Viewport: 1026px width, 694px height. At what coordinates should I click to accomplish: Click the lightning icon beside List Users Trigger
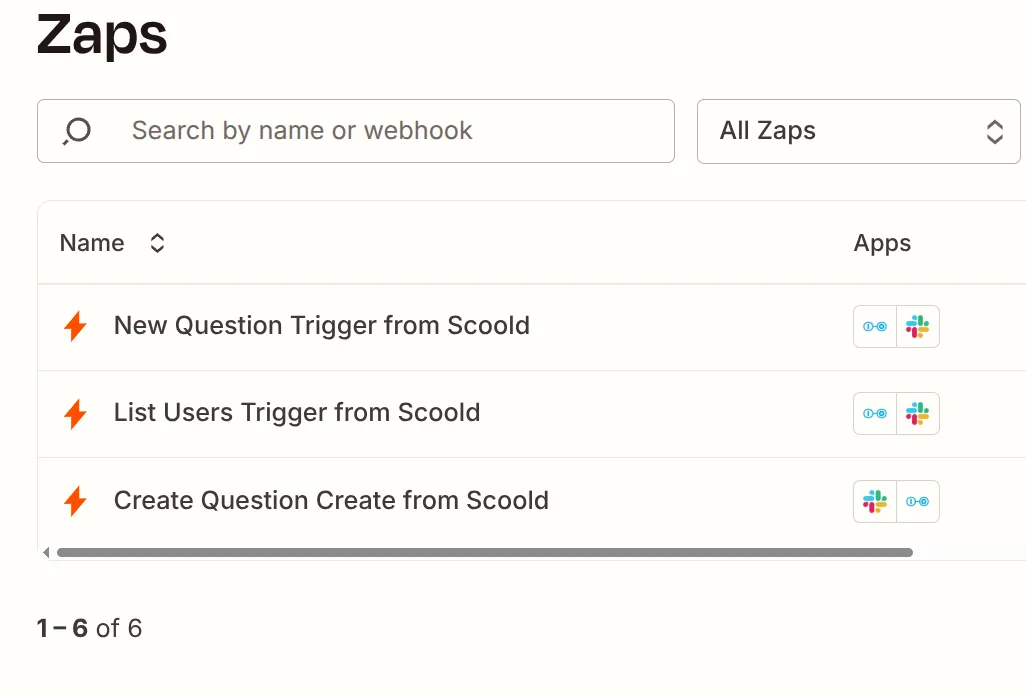pyautogui.click(x=74, y=412)
